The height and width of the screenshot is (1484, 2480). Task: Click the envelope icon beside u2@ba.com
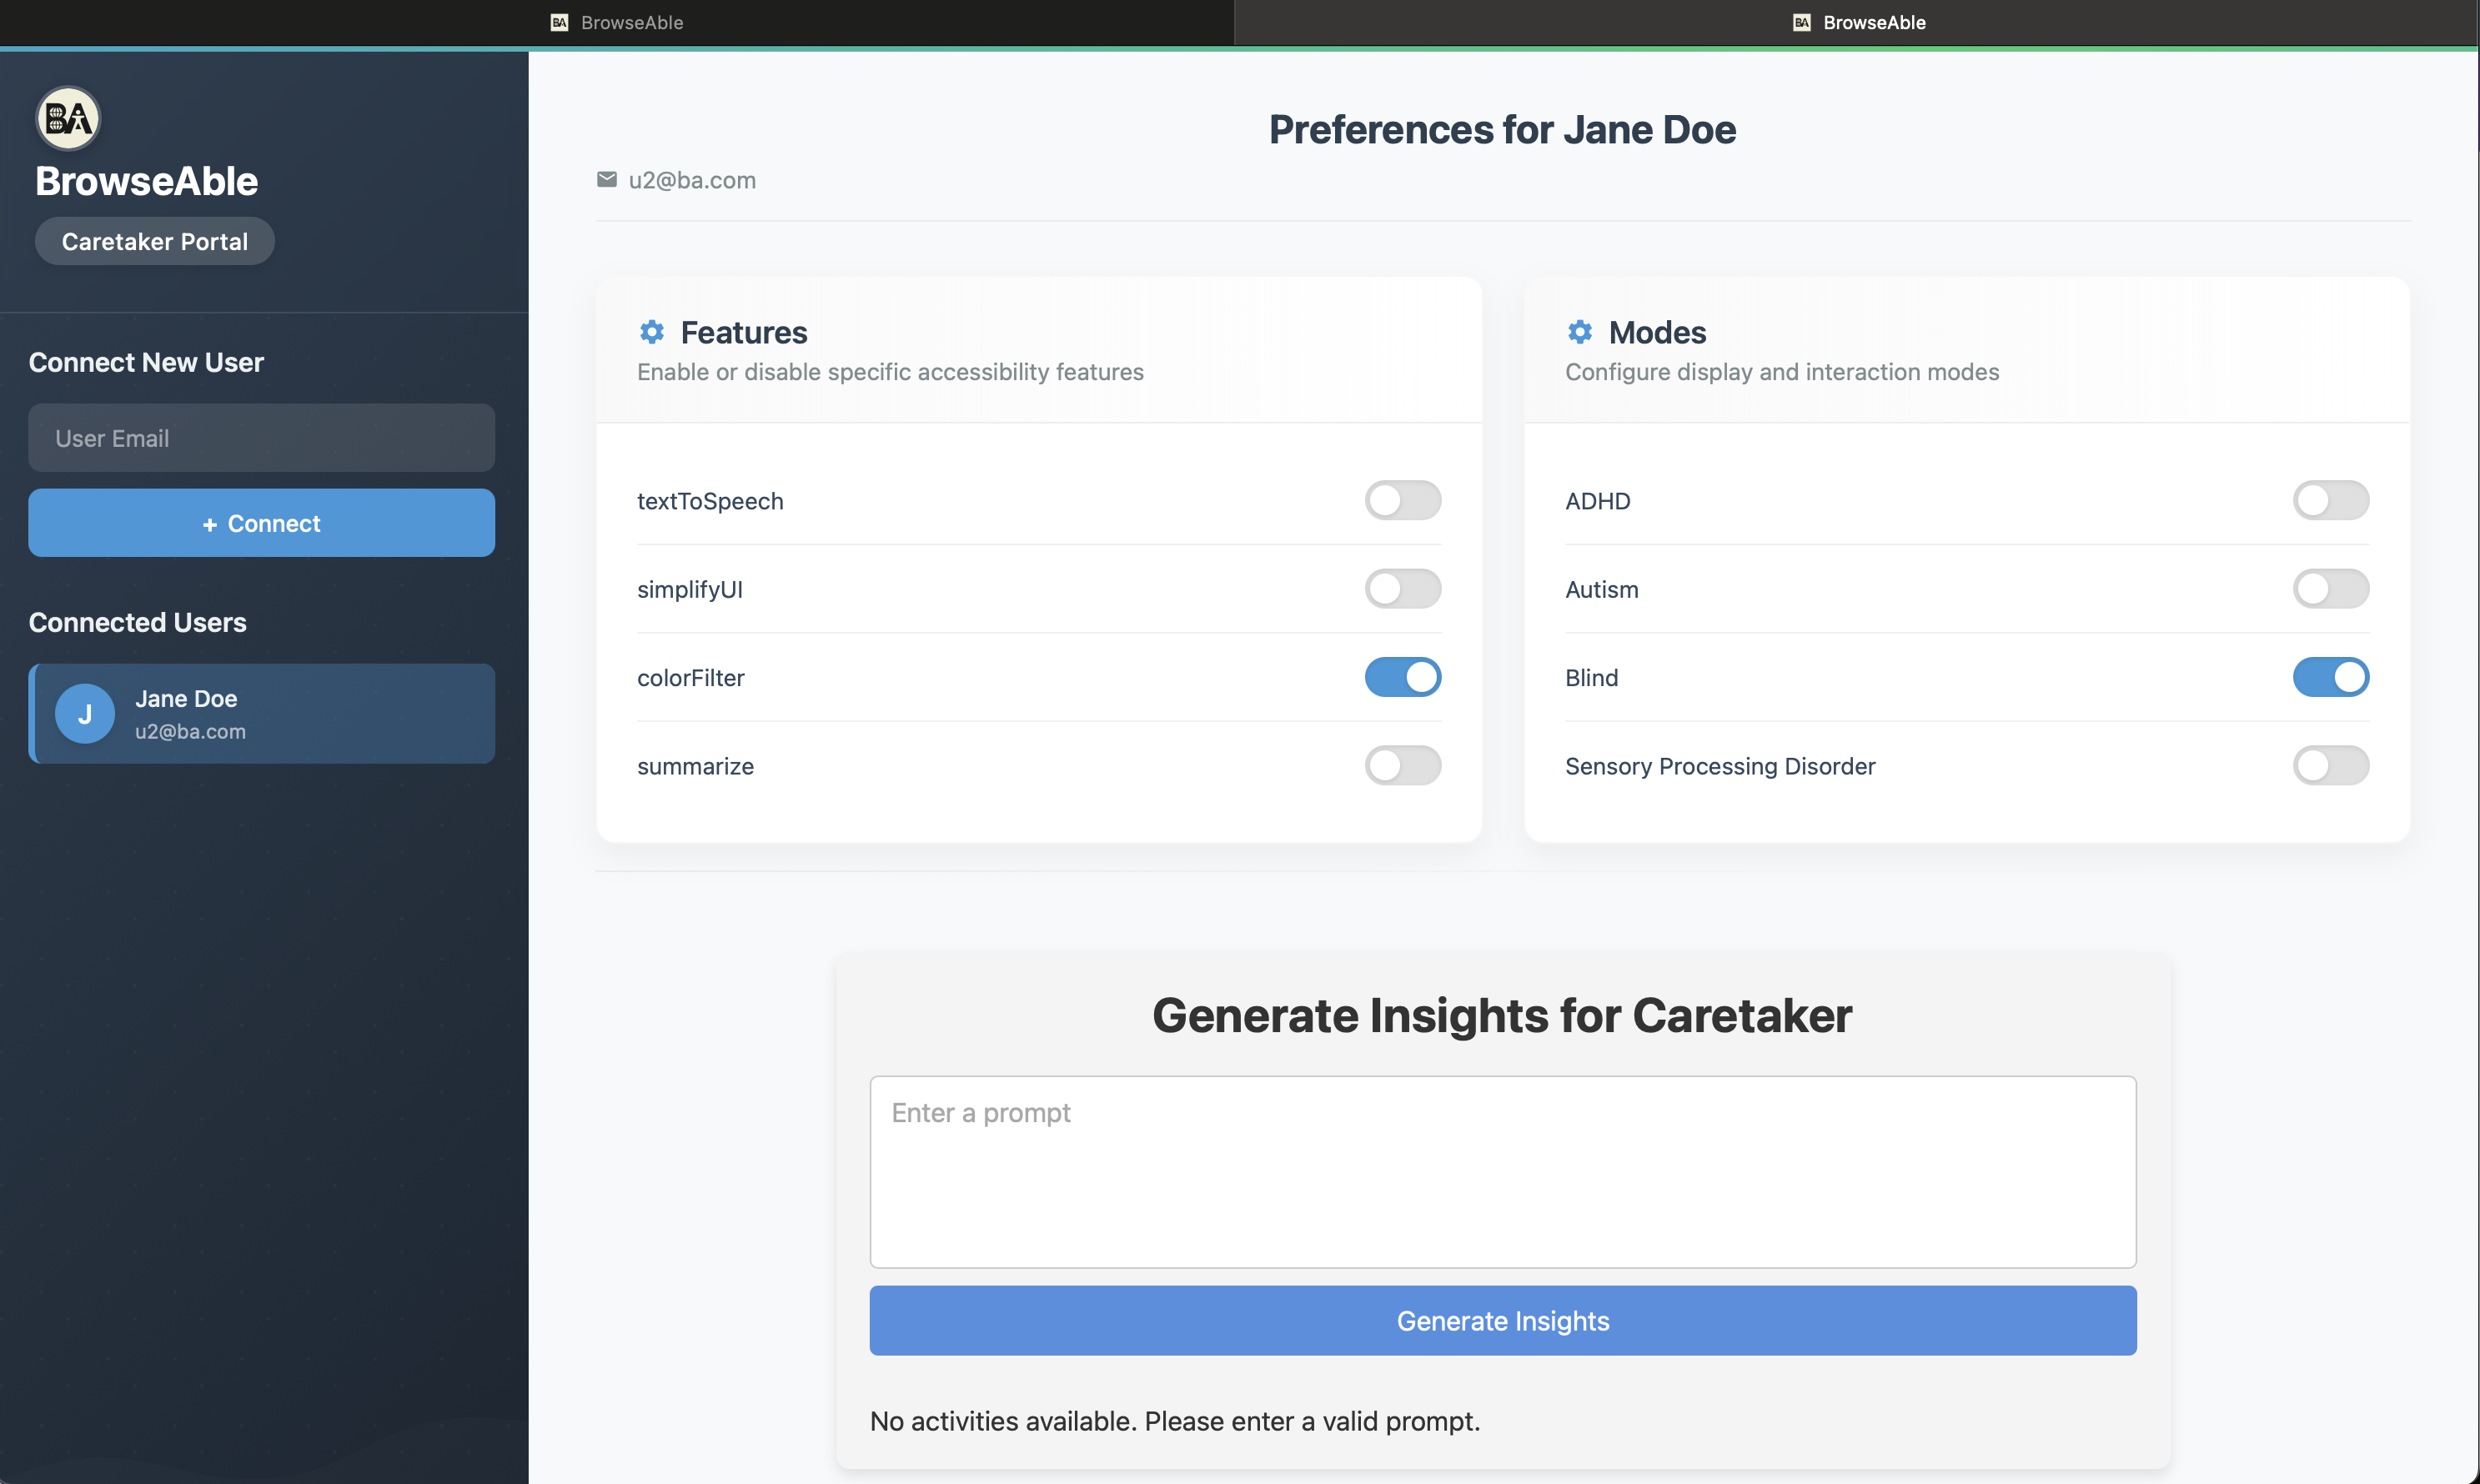(x=607, y=179)
